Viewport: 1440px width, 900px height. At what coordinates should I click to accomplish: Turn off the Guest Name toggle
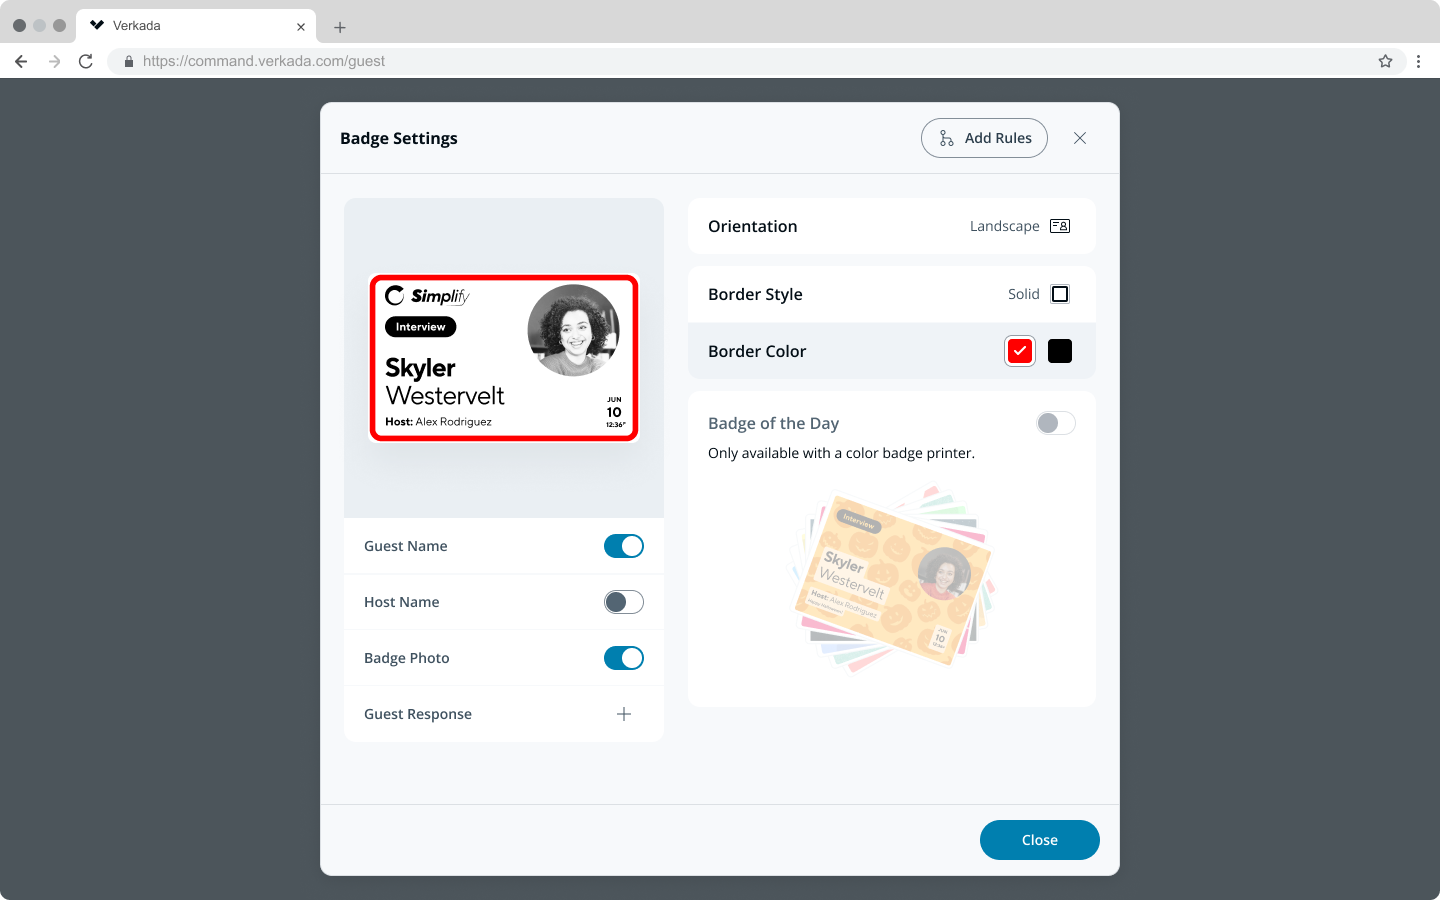tap(623, 546)
